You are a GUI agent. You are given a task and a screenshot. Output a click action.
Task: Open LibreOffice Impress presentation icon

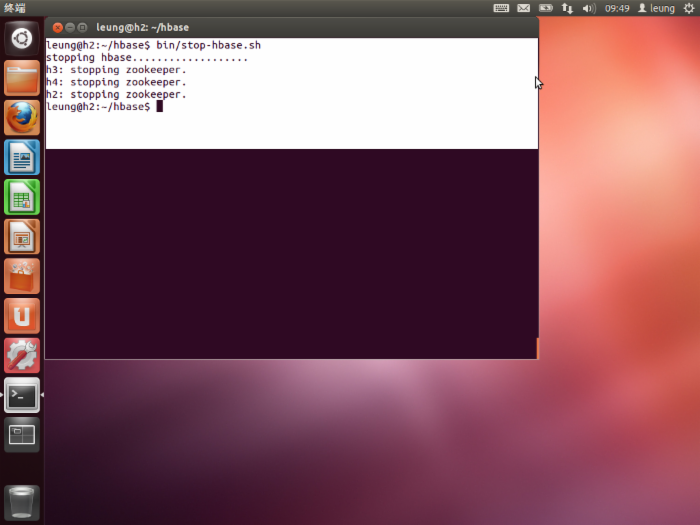click(x=21, y=237)
